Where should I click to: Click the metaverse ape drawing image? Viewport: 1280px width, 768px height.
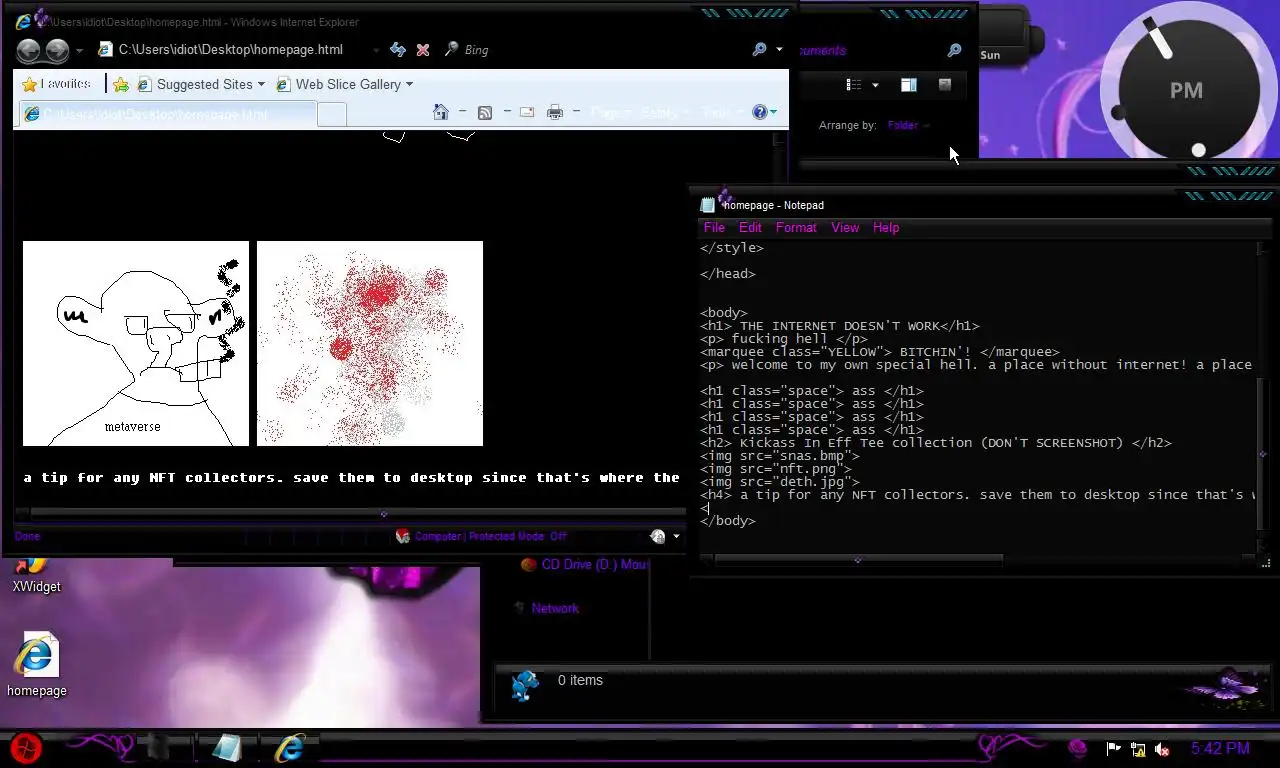pos(136,343)
